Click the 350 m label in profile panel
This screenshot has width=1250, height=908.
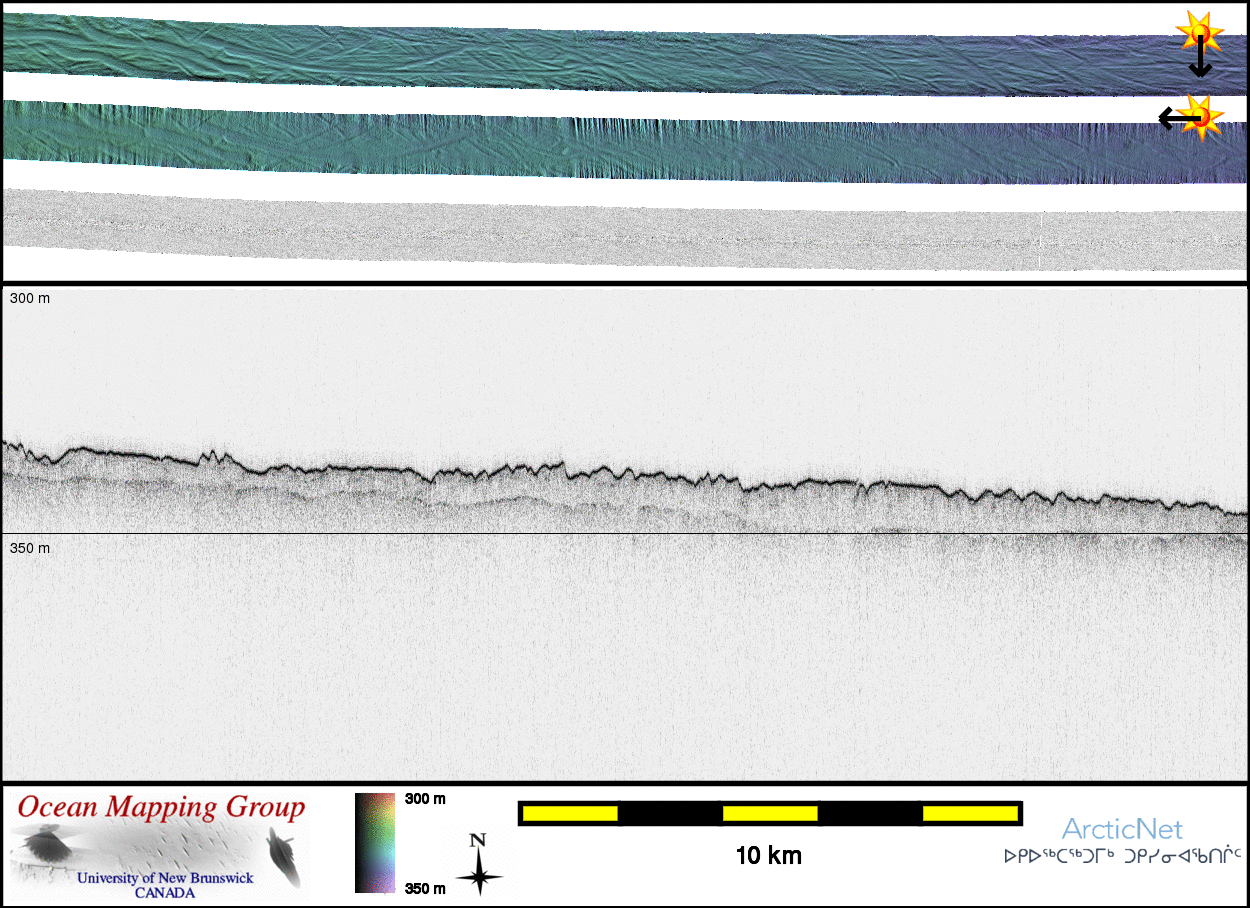pos(30,549)
